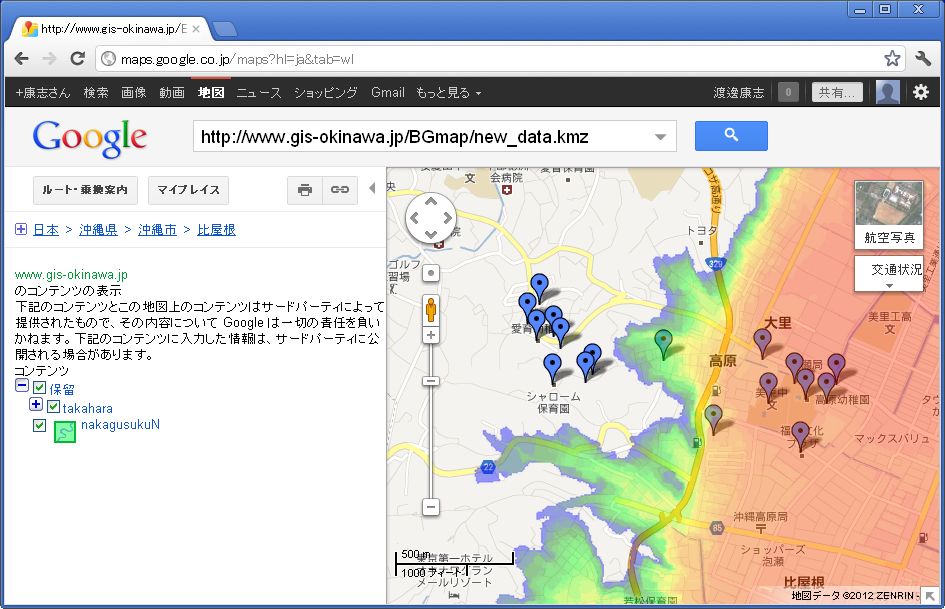Click the 共有 share button
Screen dimensions: 945x609
[x=837, y=92]
